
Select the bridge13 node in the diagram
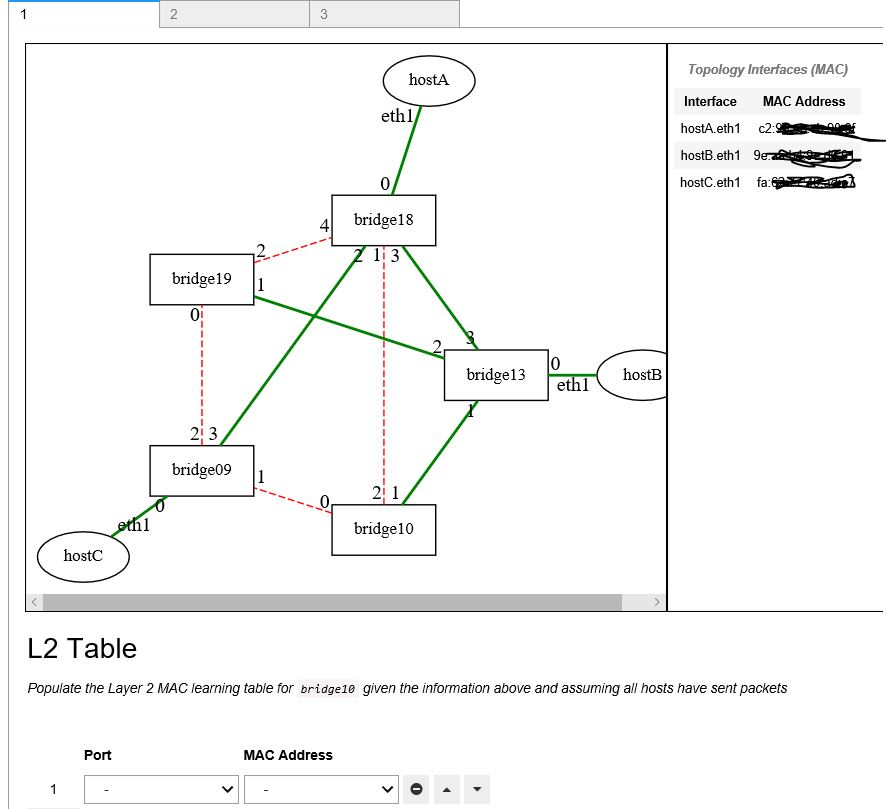click(x=496, y=374)
